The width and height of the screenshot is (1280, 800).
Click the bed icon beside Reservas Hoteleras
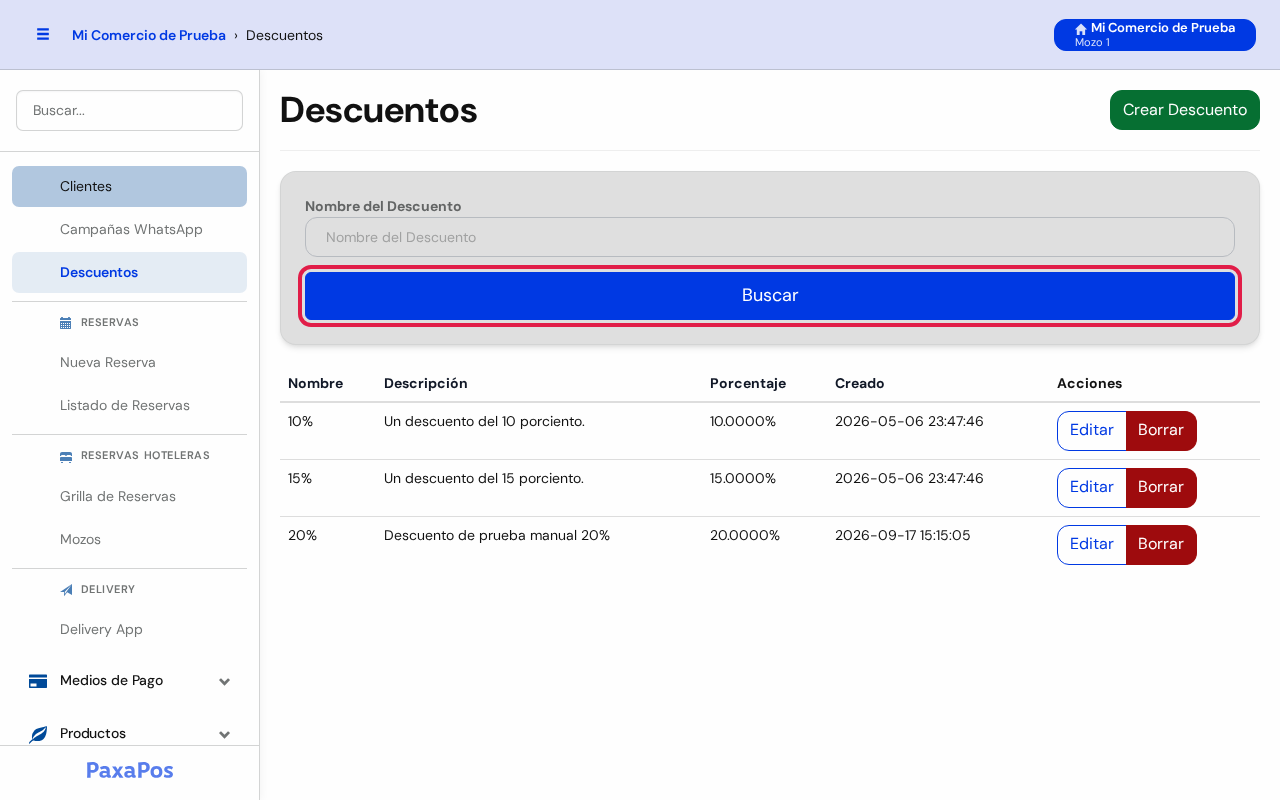pyautogui.click(x=66, y=456)
